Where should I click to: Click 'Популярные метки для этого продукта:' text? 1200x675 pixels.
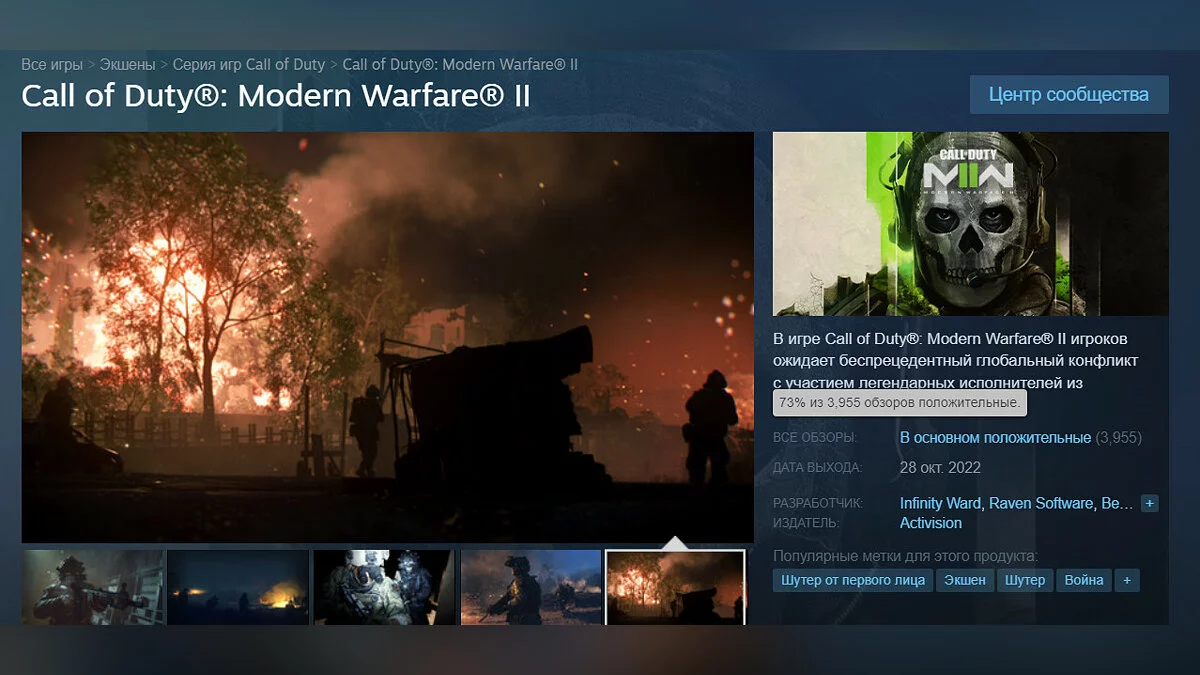906,556
